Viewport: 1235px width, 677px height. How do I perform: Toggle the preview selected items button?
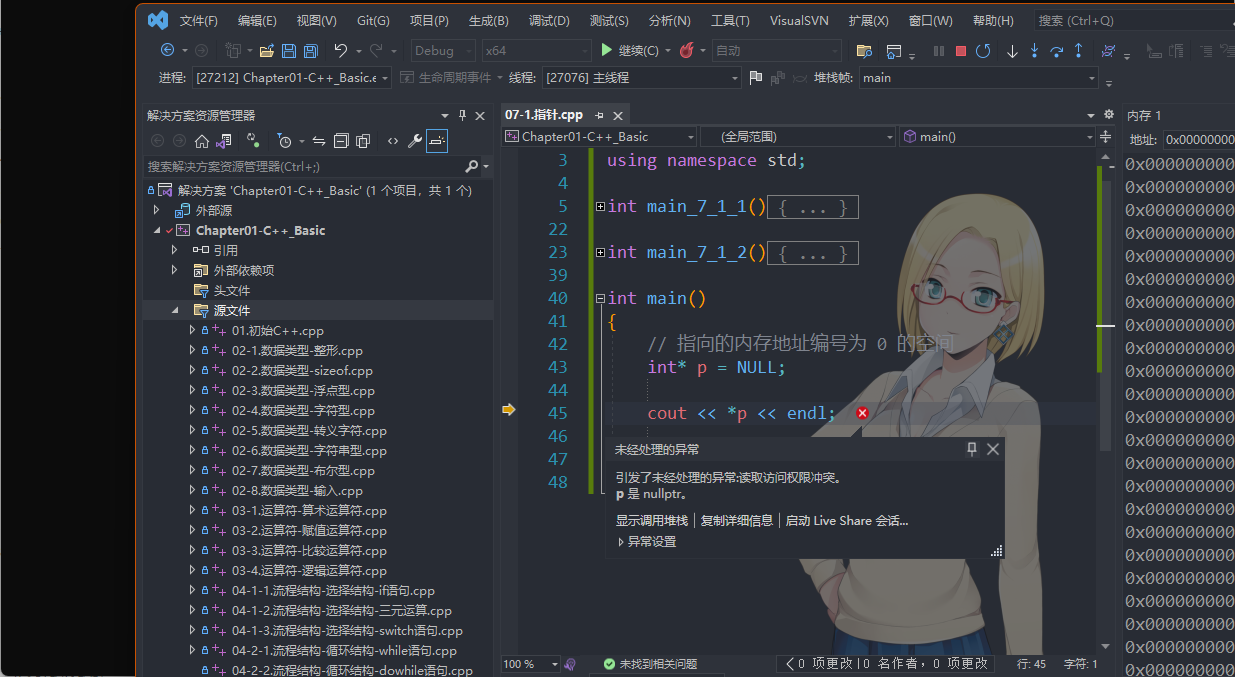click(x=437, y=141)
